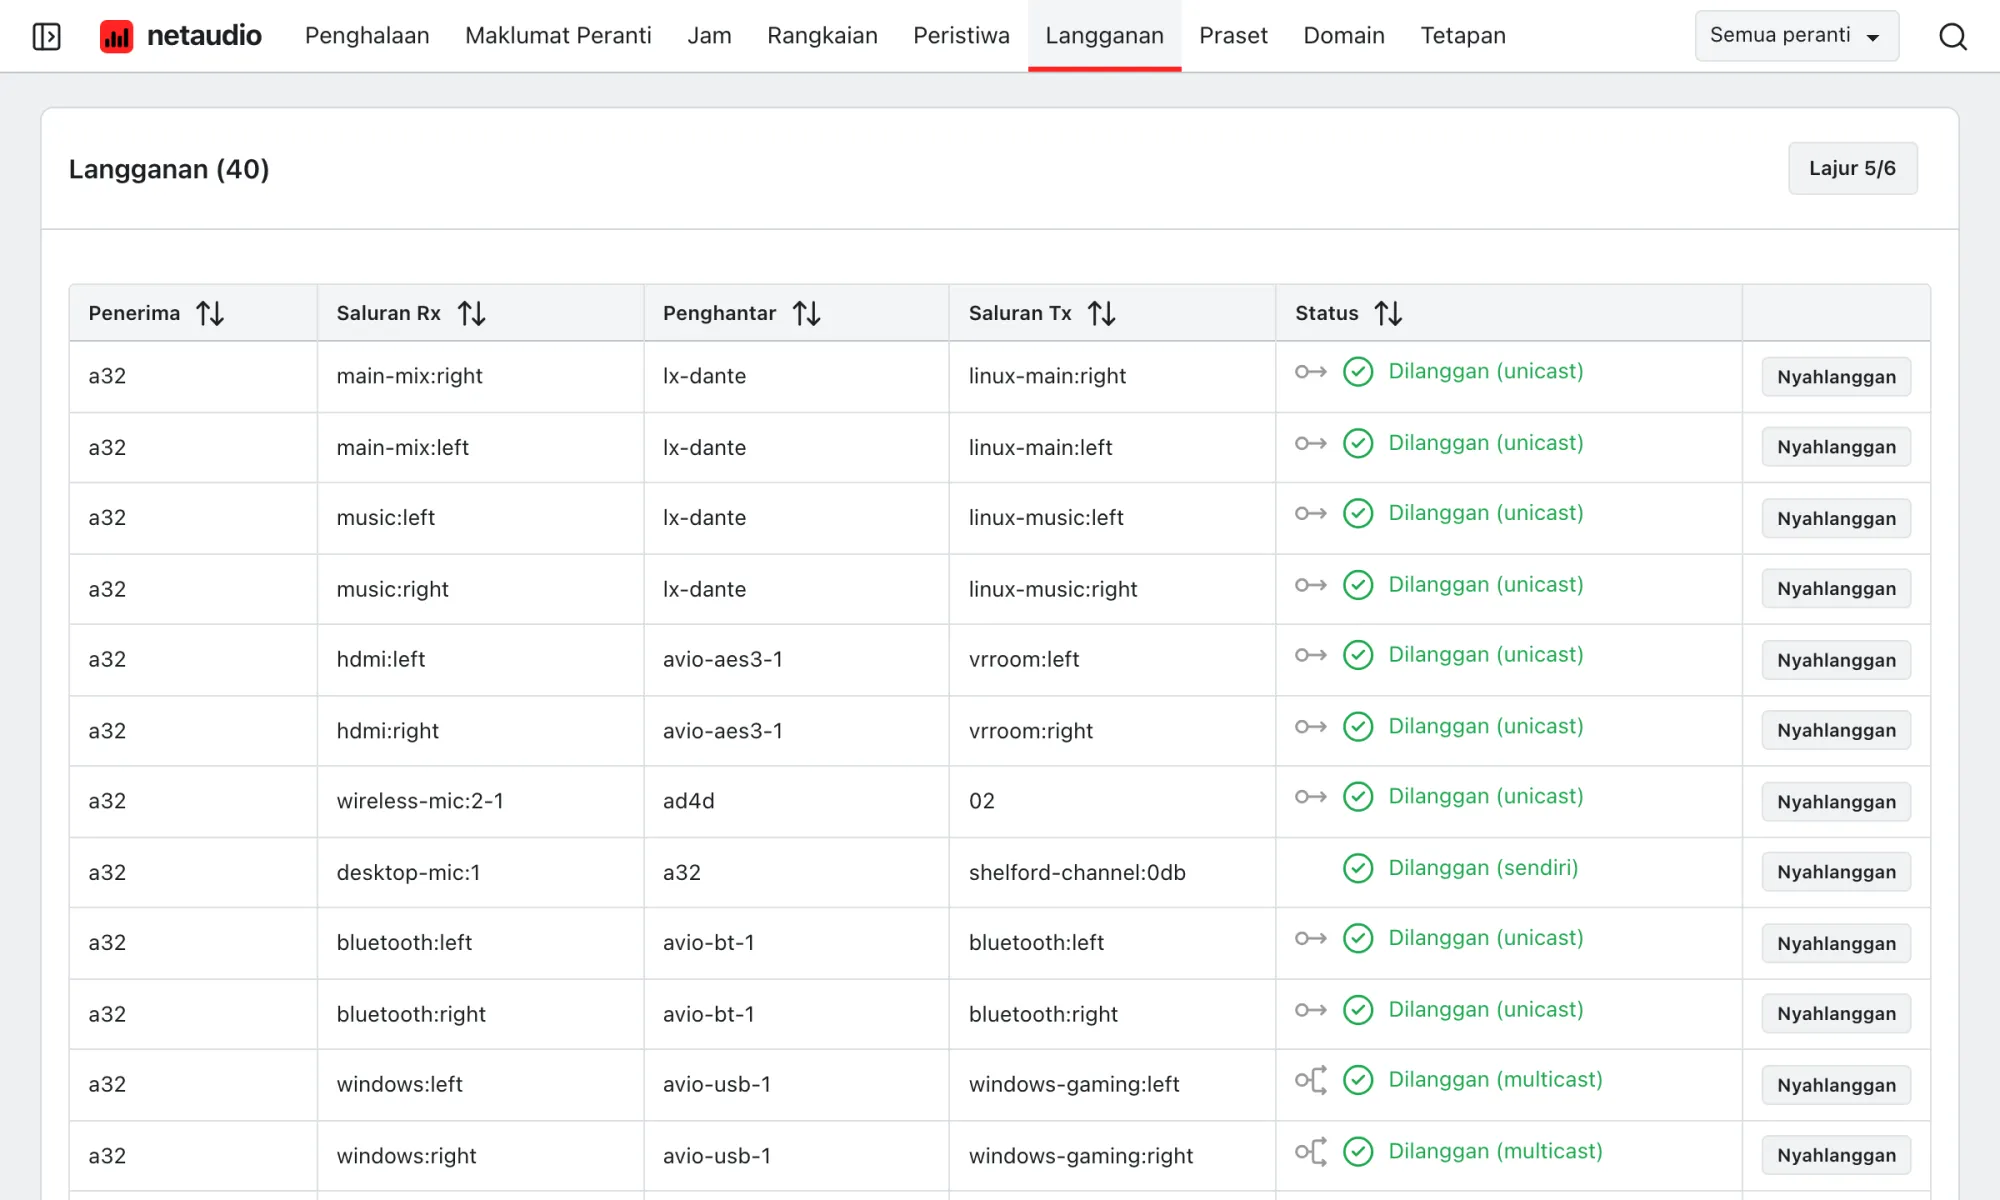2000x1200 pixels.
Task: Open the Semua peranti device dropdown
Action: [x=1796, y=36]
